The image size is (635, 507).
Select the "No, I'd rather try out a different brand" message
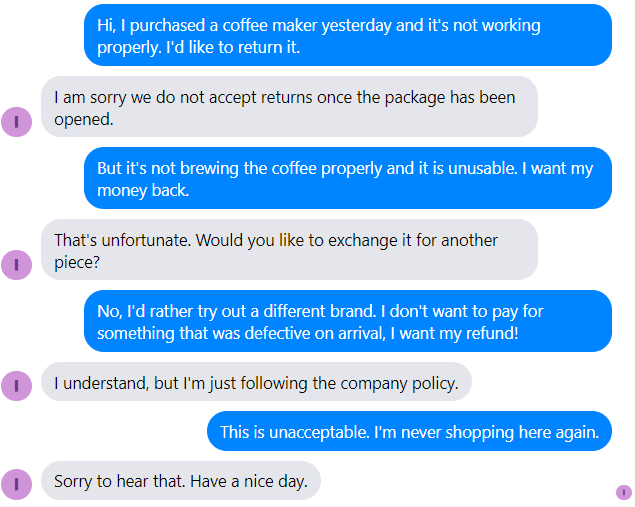pyautogui.click(x=347, y=321)
